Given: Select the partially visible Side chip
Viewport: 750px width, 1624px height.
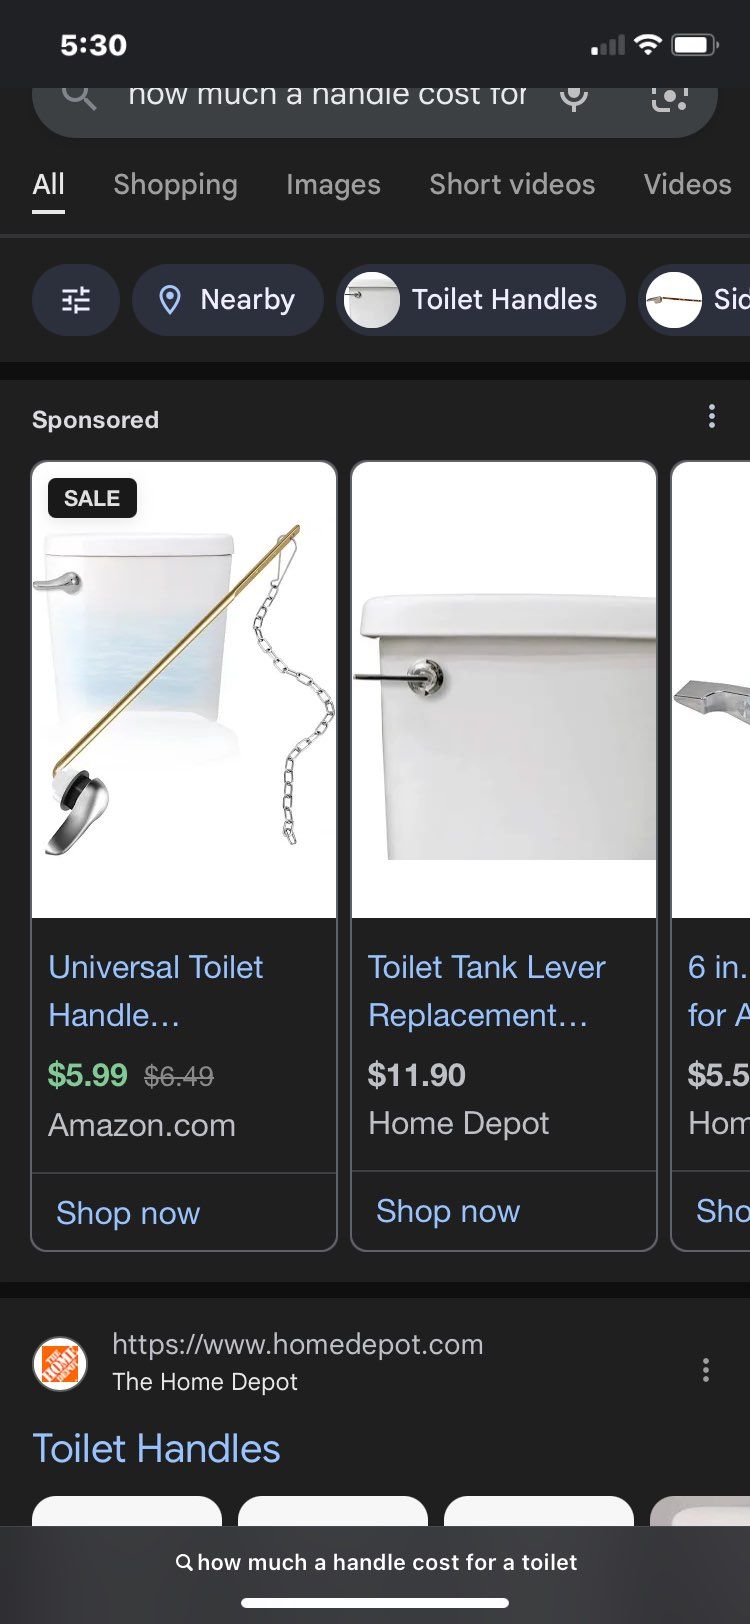Looking at the screenshot, I should (695, 300).
